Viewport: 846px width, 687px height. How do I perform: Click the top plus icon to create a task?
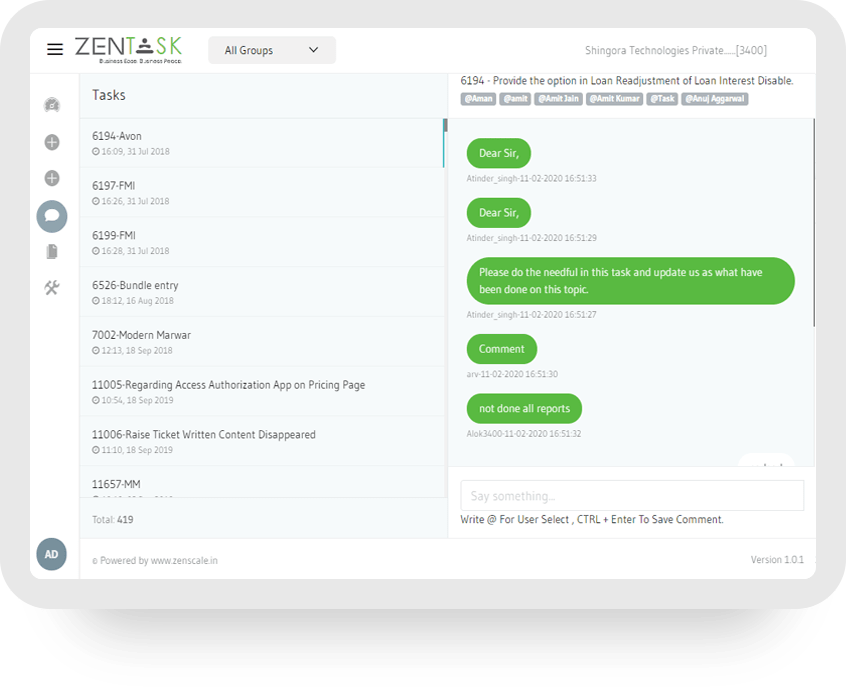[x=51, y=140]
